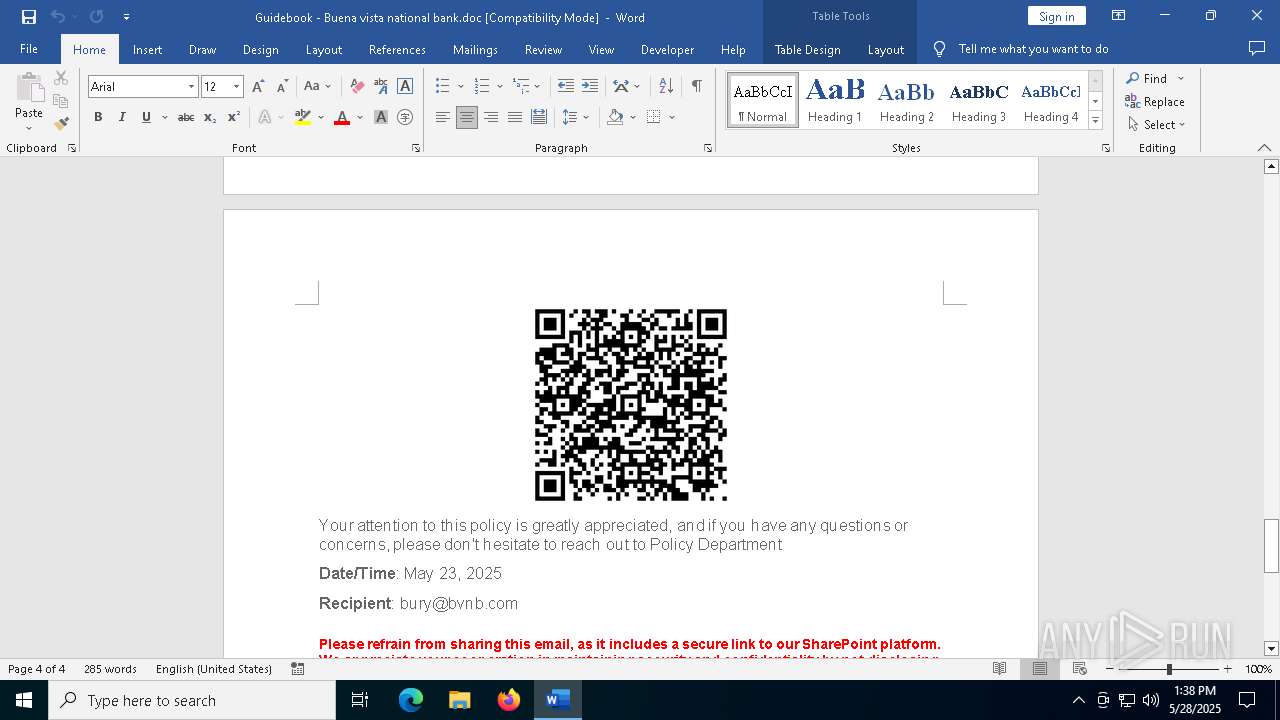Click the Format Painter brush icon
The image size is (1280, 720).
point(61,124)
